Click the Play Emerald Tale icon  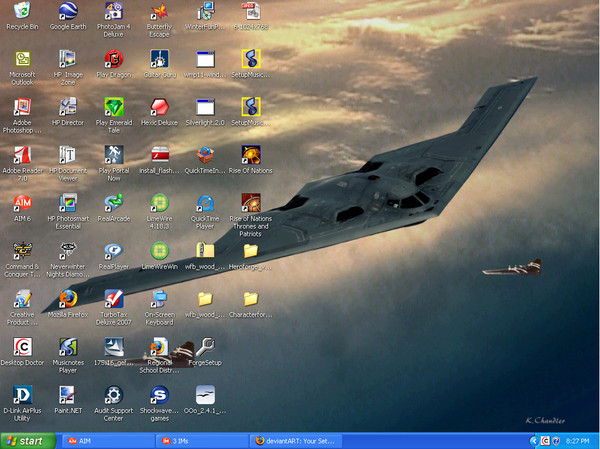coord(114,107)
